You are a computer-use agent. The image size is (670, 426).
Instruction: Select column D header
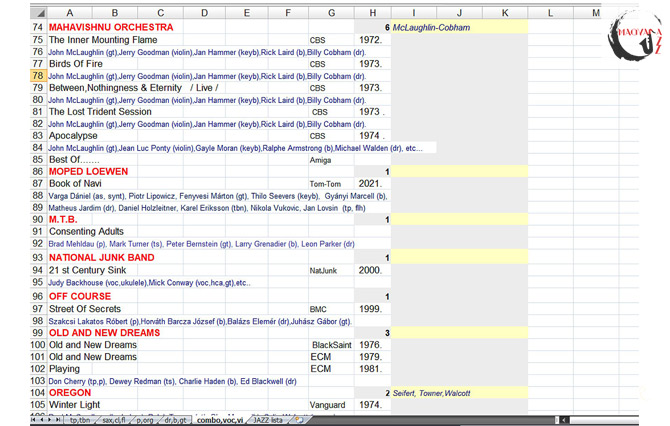(x=204, y=13)
